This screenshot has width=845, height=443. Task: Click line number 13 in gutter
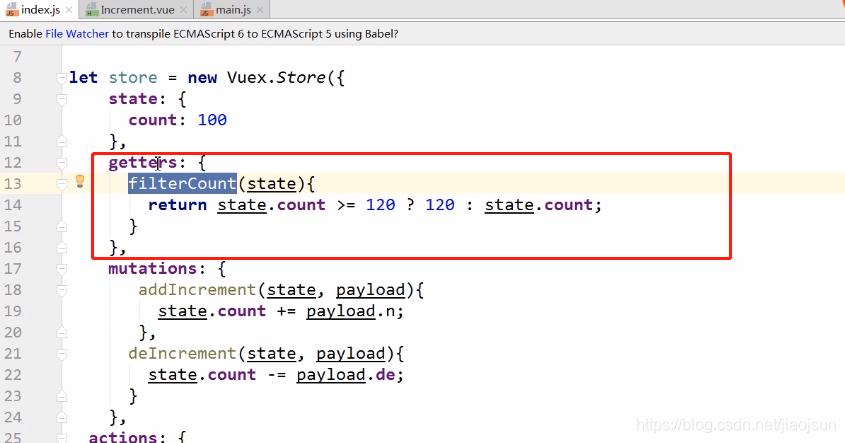click(13, 184)
